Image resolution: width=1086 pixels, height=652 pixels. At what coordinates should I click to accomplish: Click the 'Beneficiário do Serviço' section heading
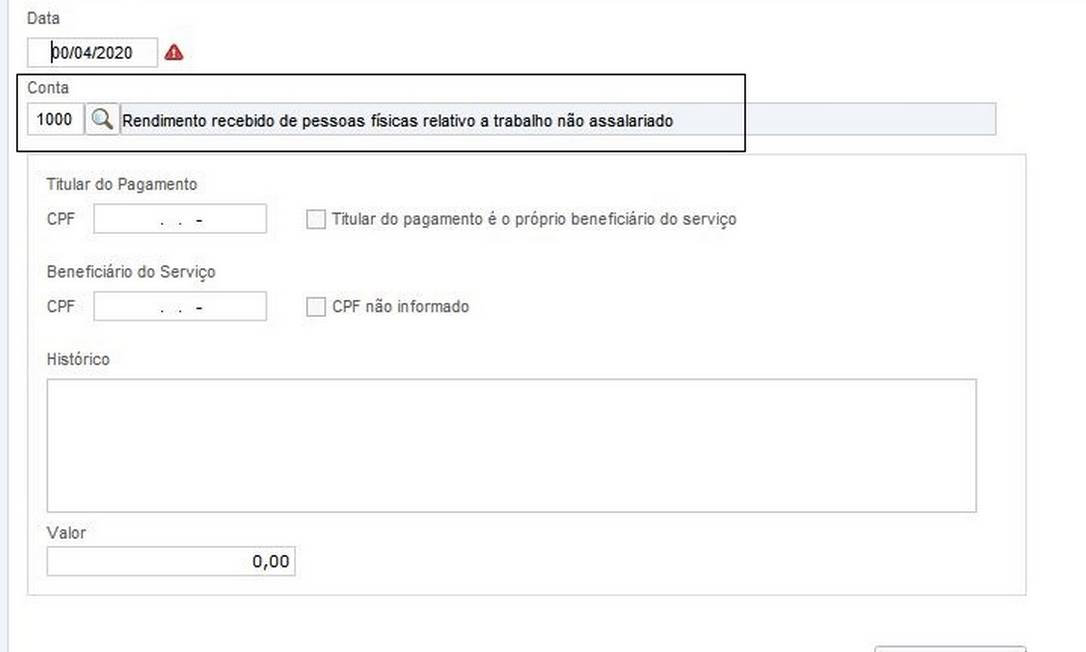click(x=131, y=272)
